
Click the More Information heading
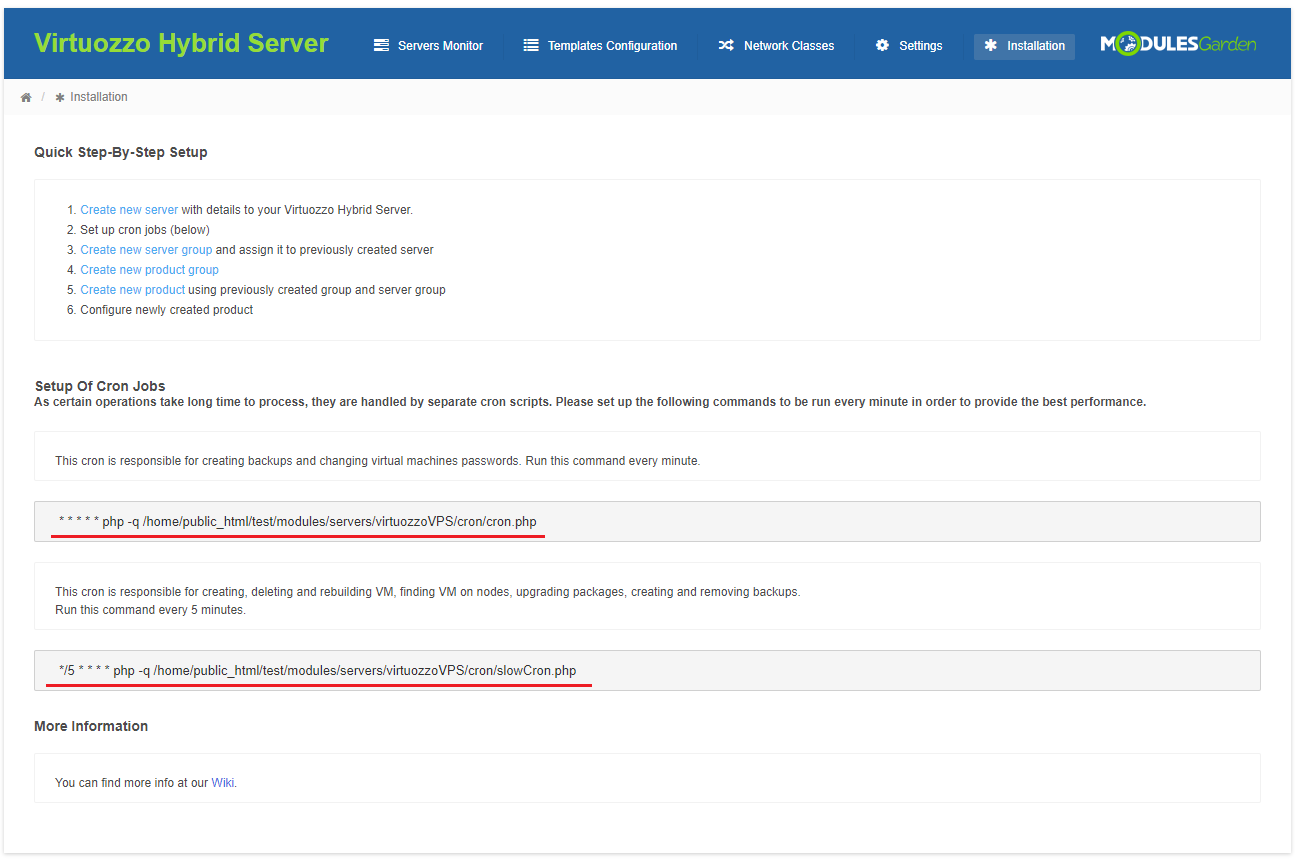tap(91, 726)
